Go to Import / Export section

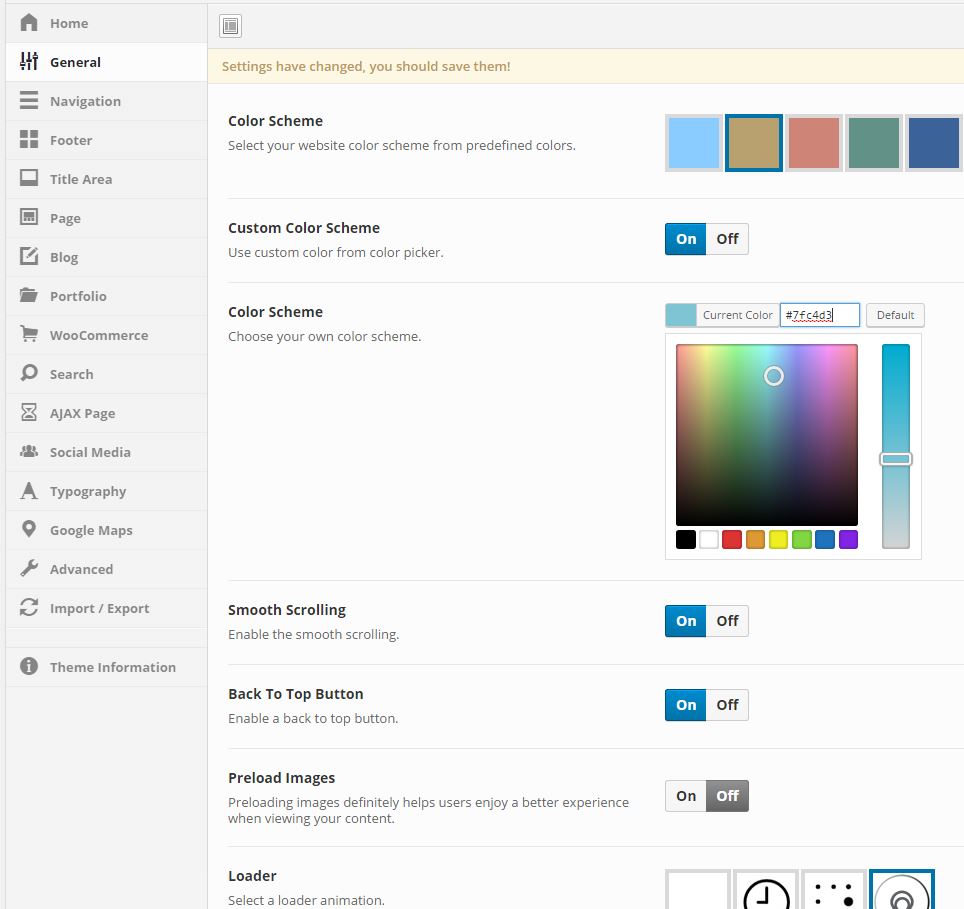[99, 608]
